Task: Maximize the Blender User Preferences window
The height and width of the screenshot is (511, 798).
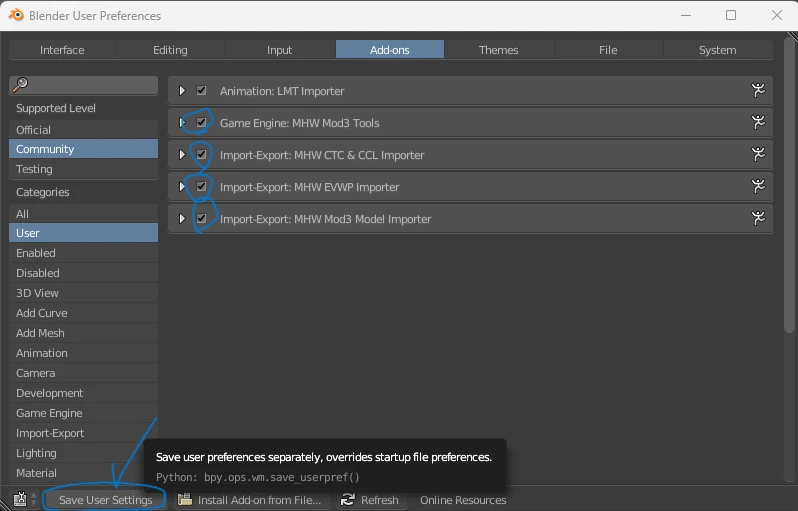Action: [x=731, y=15]
